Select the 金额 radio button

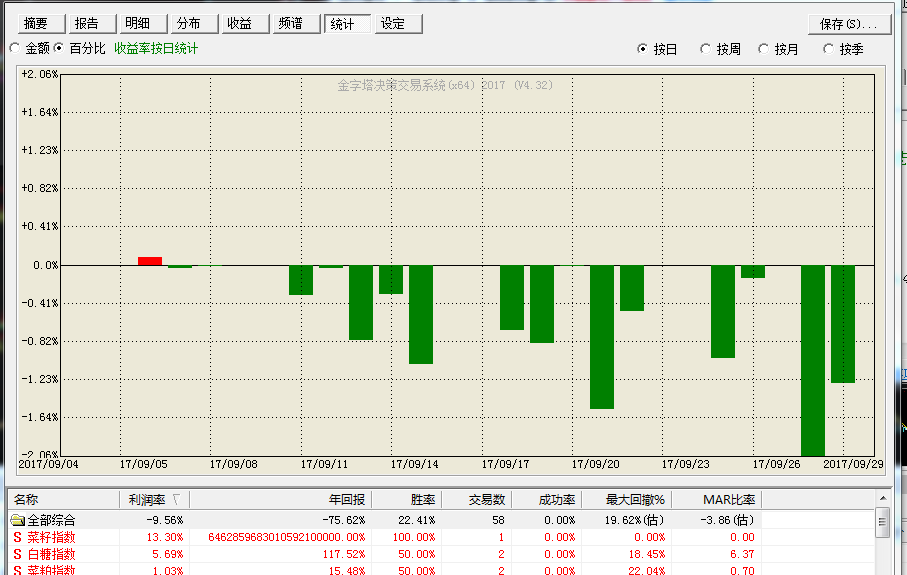[14, 48]
